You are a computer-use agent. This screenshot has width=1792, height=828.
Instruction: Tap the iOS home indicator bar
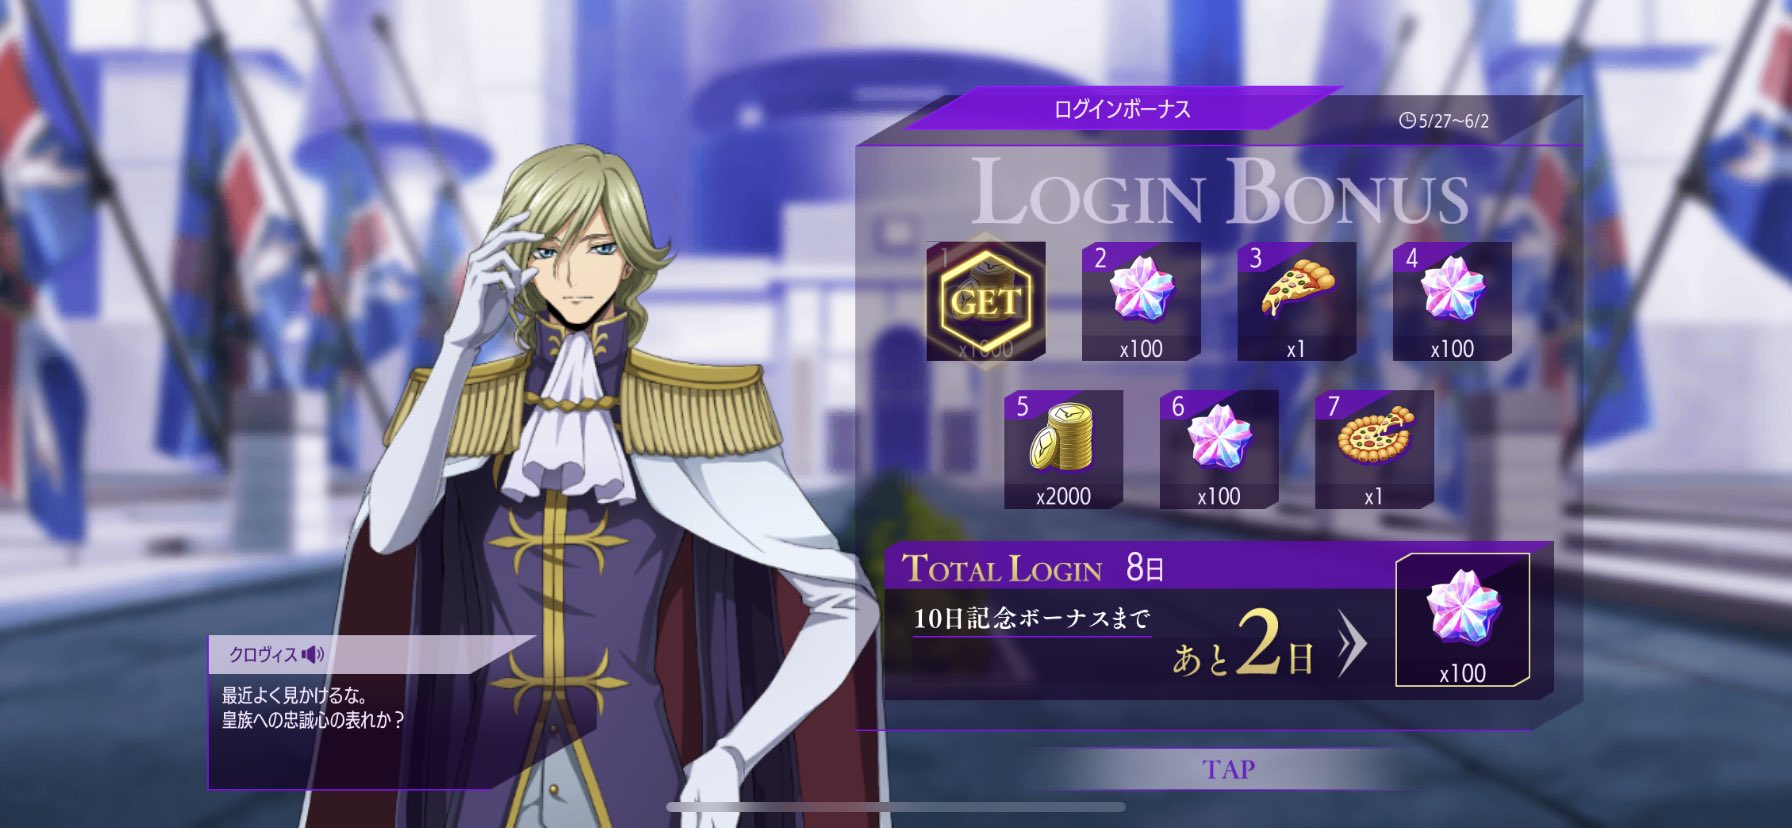coord(896,807)
